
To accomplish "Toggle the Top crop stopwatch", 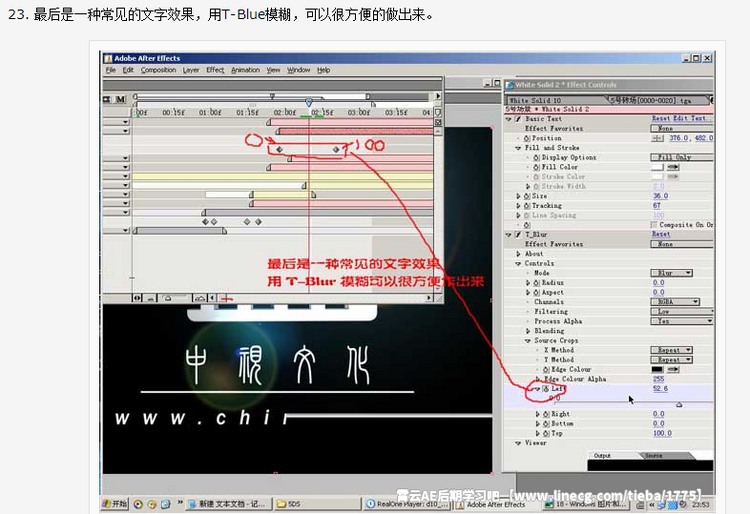I will coord(546,433).
